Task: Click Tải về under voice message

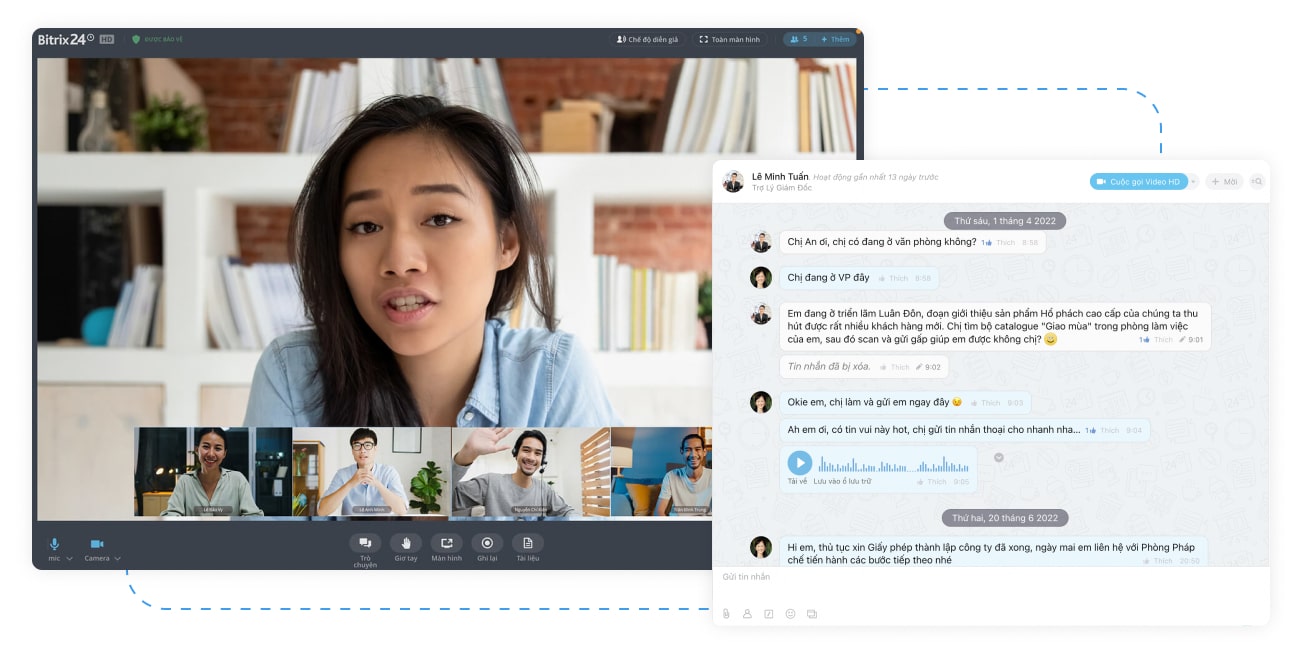Action: [796, 482]
